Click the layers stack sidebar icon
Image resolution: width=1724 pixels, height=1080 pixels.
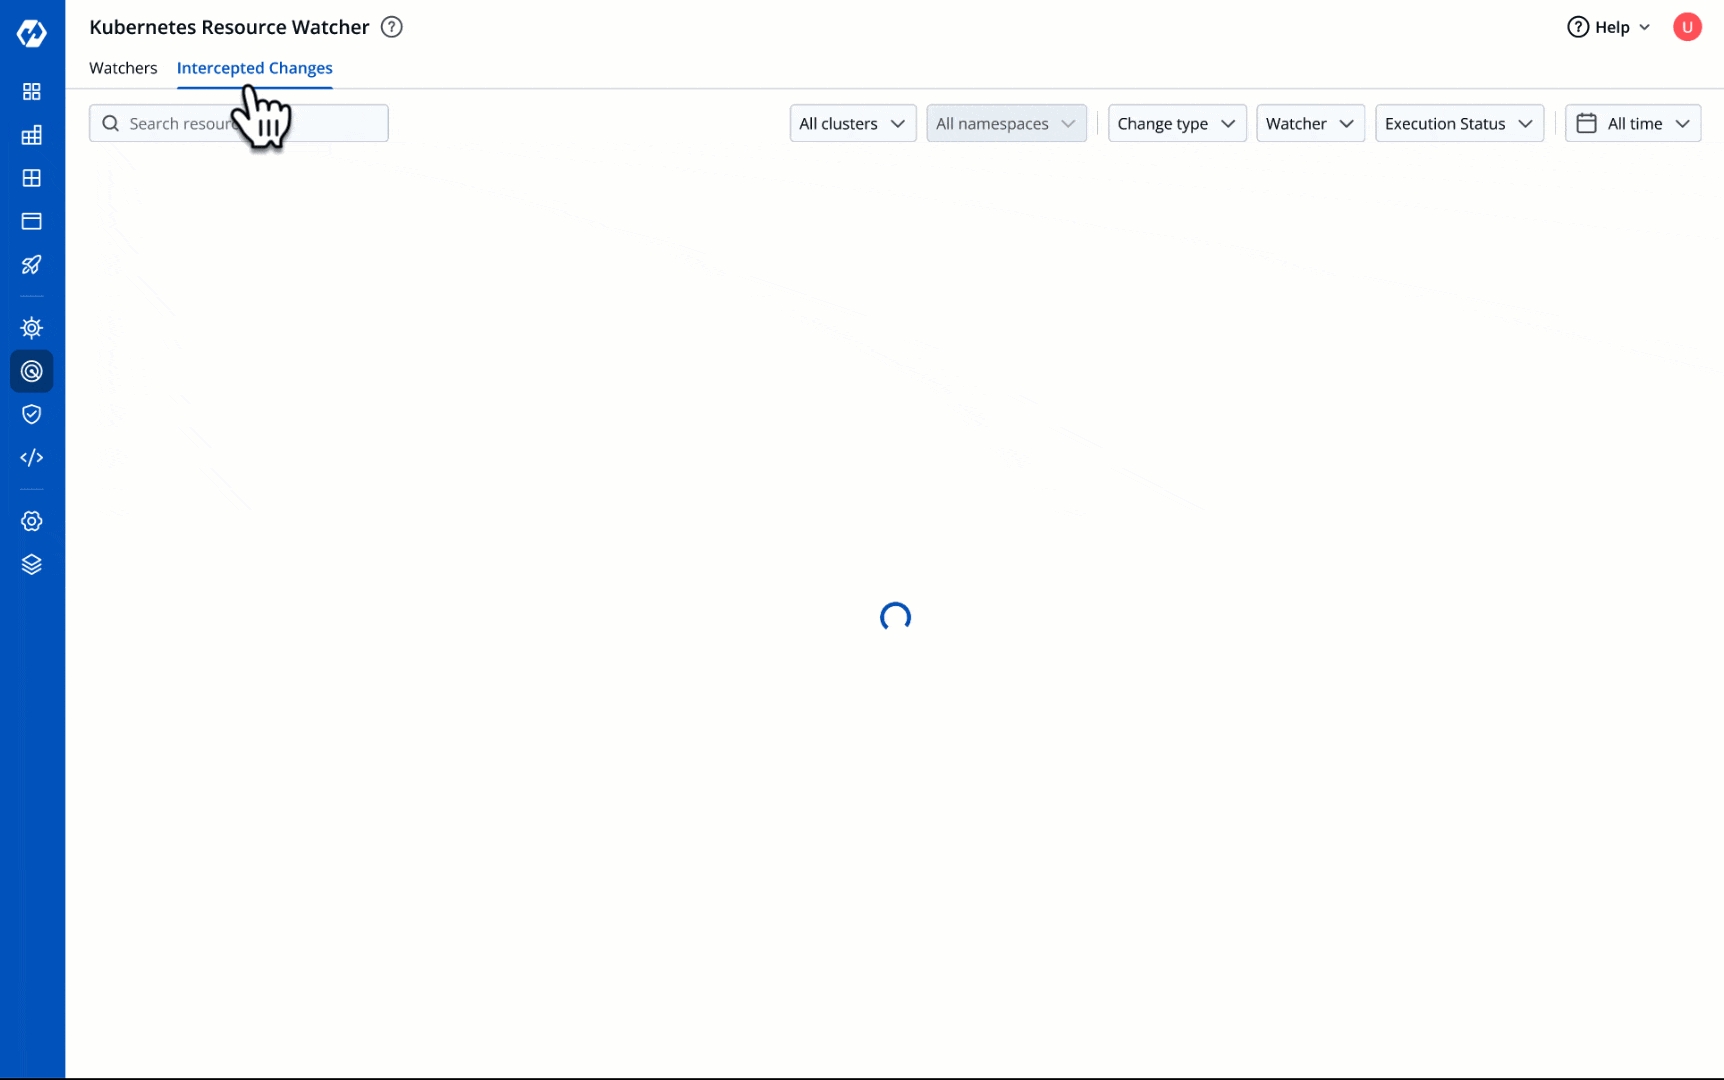pos(32,565)
